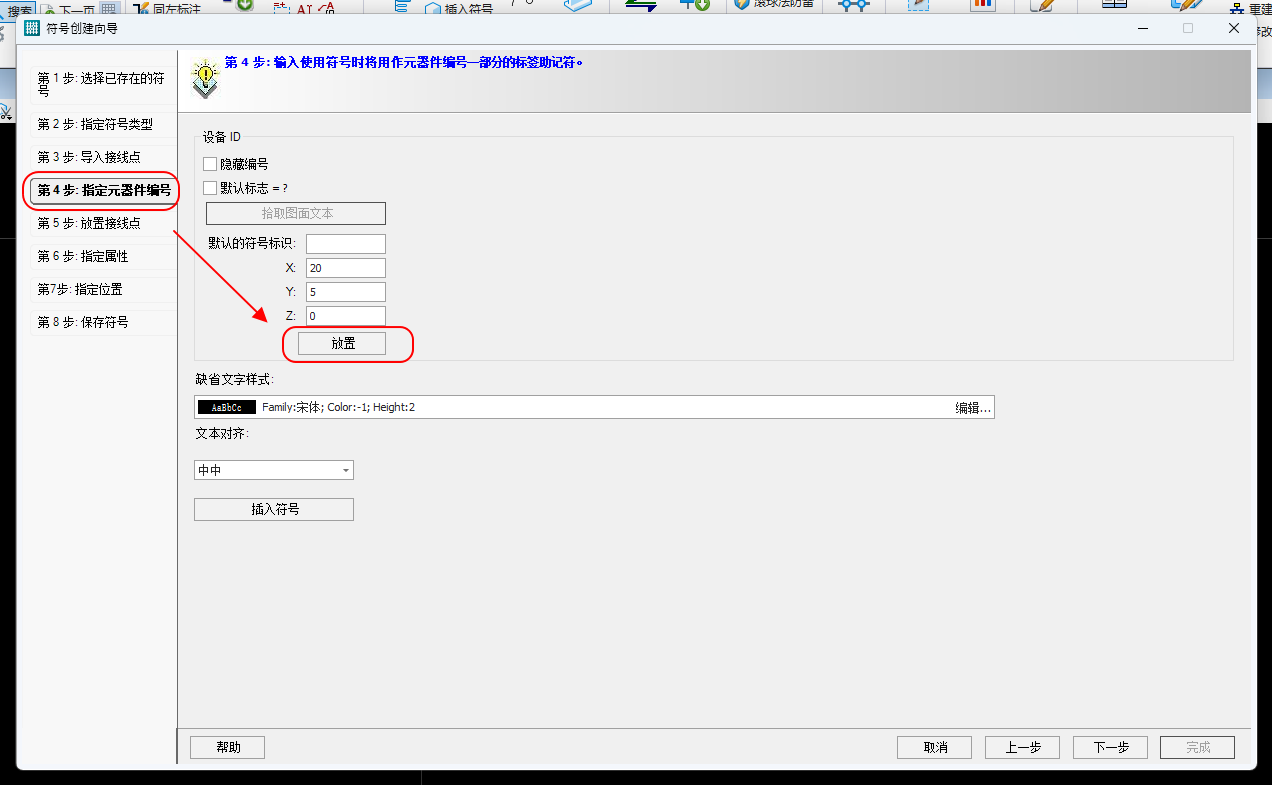Click the 插入符号 button in the wizard

pyautogui.click(x=274, y=509)
